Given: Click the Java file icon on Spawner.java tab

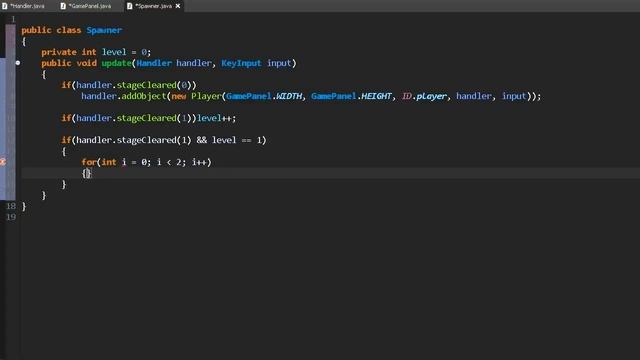Looking at the screenshot, I should [129, 6].
